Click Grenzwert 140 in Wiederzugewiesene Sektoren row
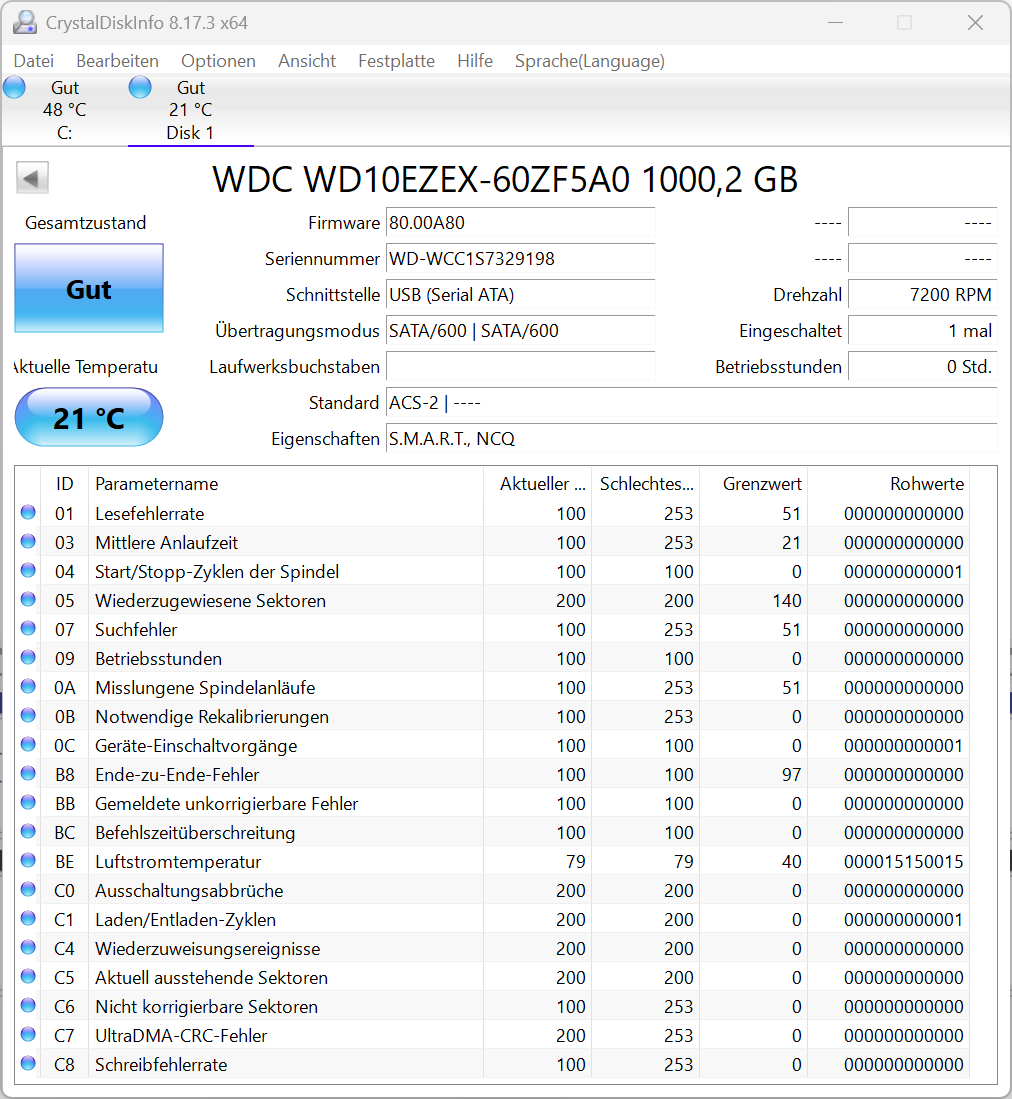 pos(787,601)
